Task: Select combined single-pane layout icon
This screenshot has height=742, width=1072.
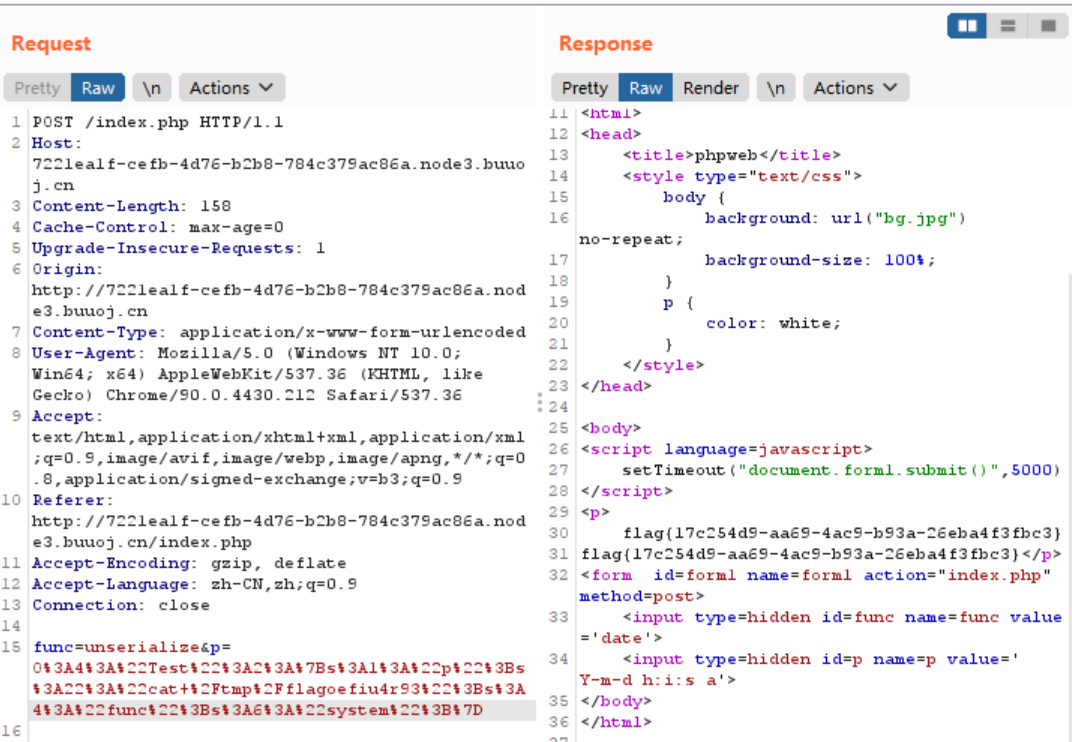Action: (x=1048, y=26)
